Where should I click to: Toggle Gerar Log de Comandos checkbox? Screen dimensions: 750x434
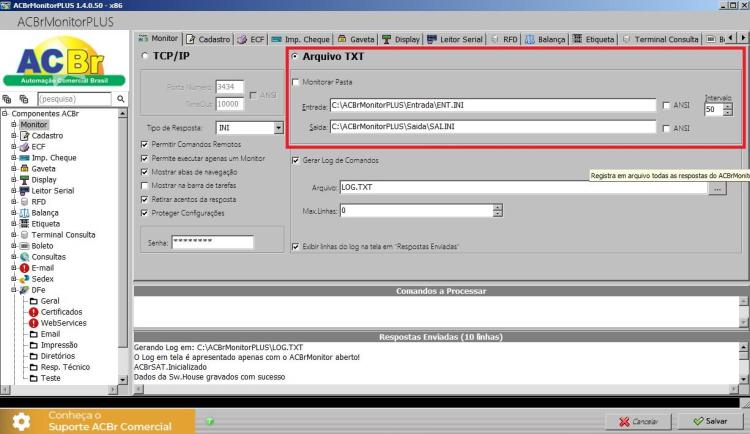(x=296, y=161)
